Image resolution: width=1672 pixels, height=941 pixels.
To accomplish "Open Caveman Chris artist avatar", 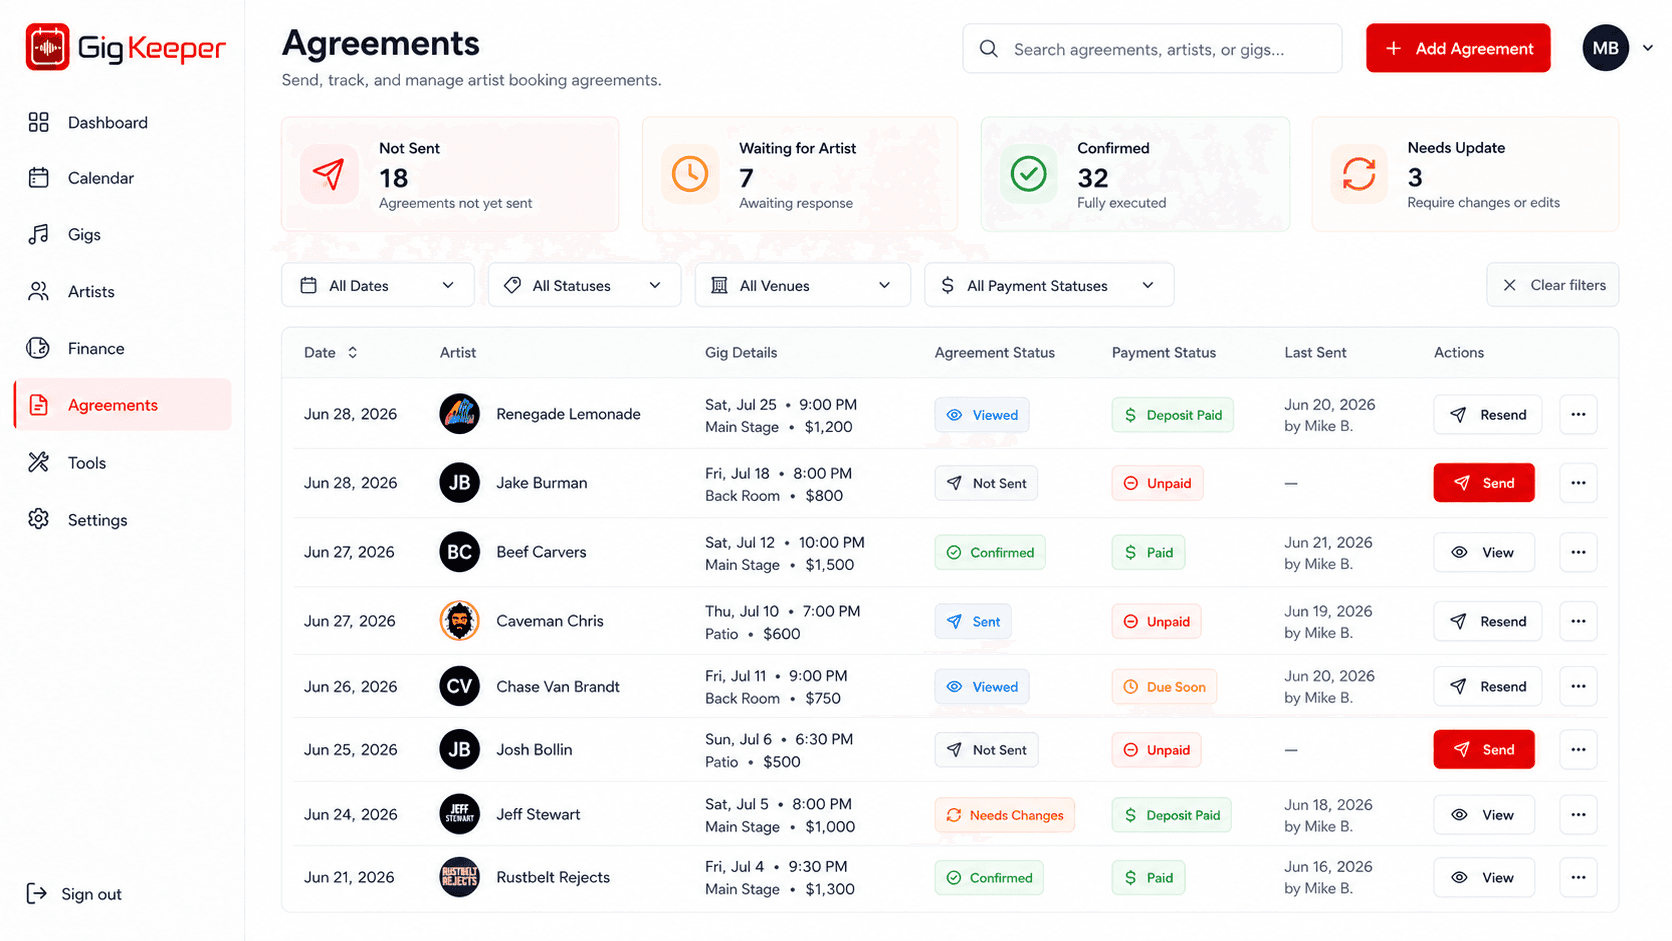I will pos(459,621).
